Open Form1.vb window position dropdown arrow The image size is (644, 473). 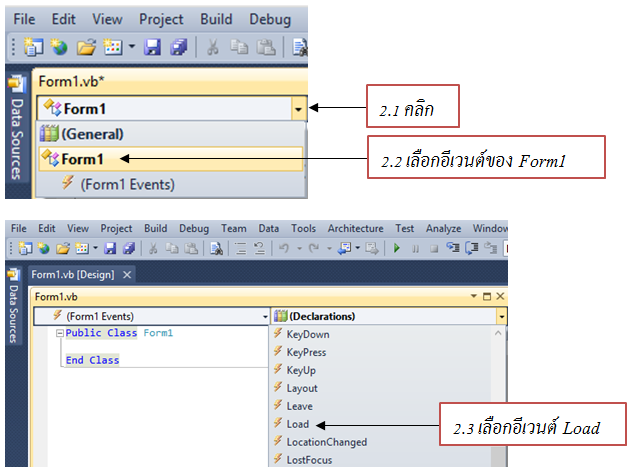474,296
